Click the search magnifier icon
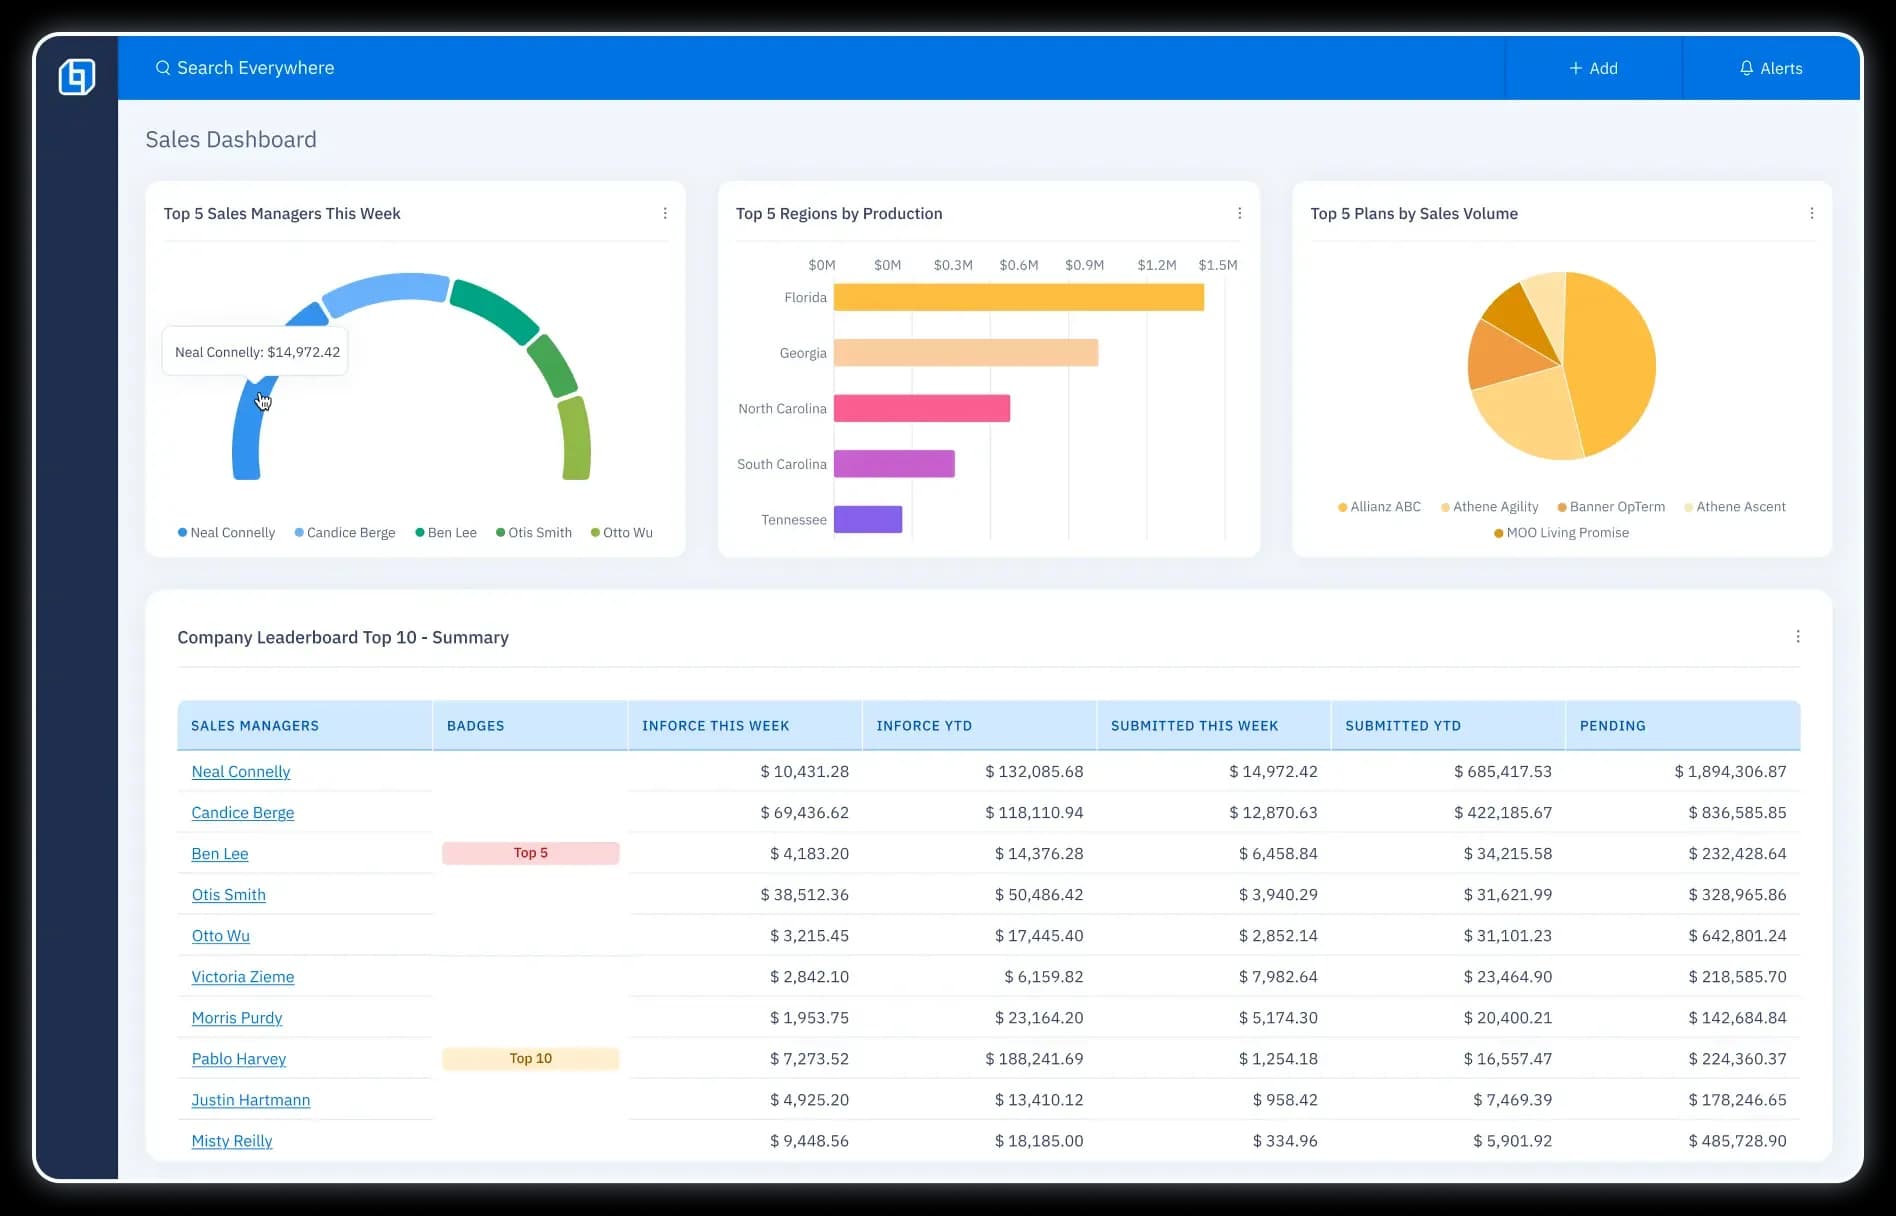The height and width of the screenshot is (1216, 1896). point(162,68)
